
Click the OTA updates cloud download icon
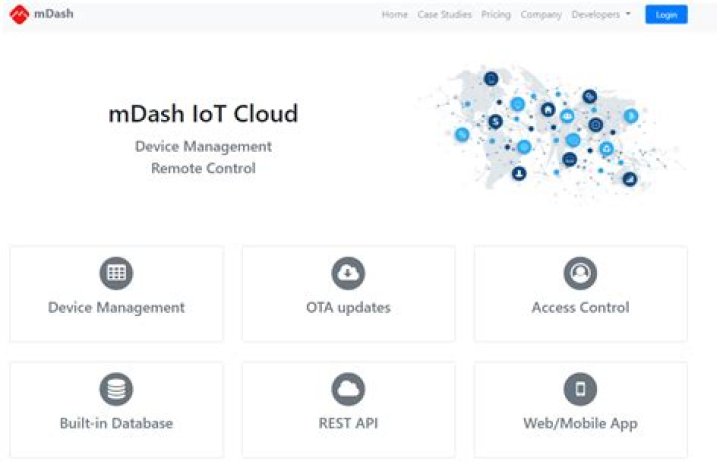(x=348, y=273)
